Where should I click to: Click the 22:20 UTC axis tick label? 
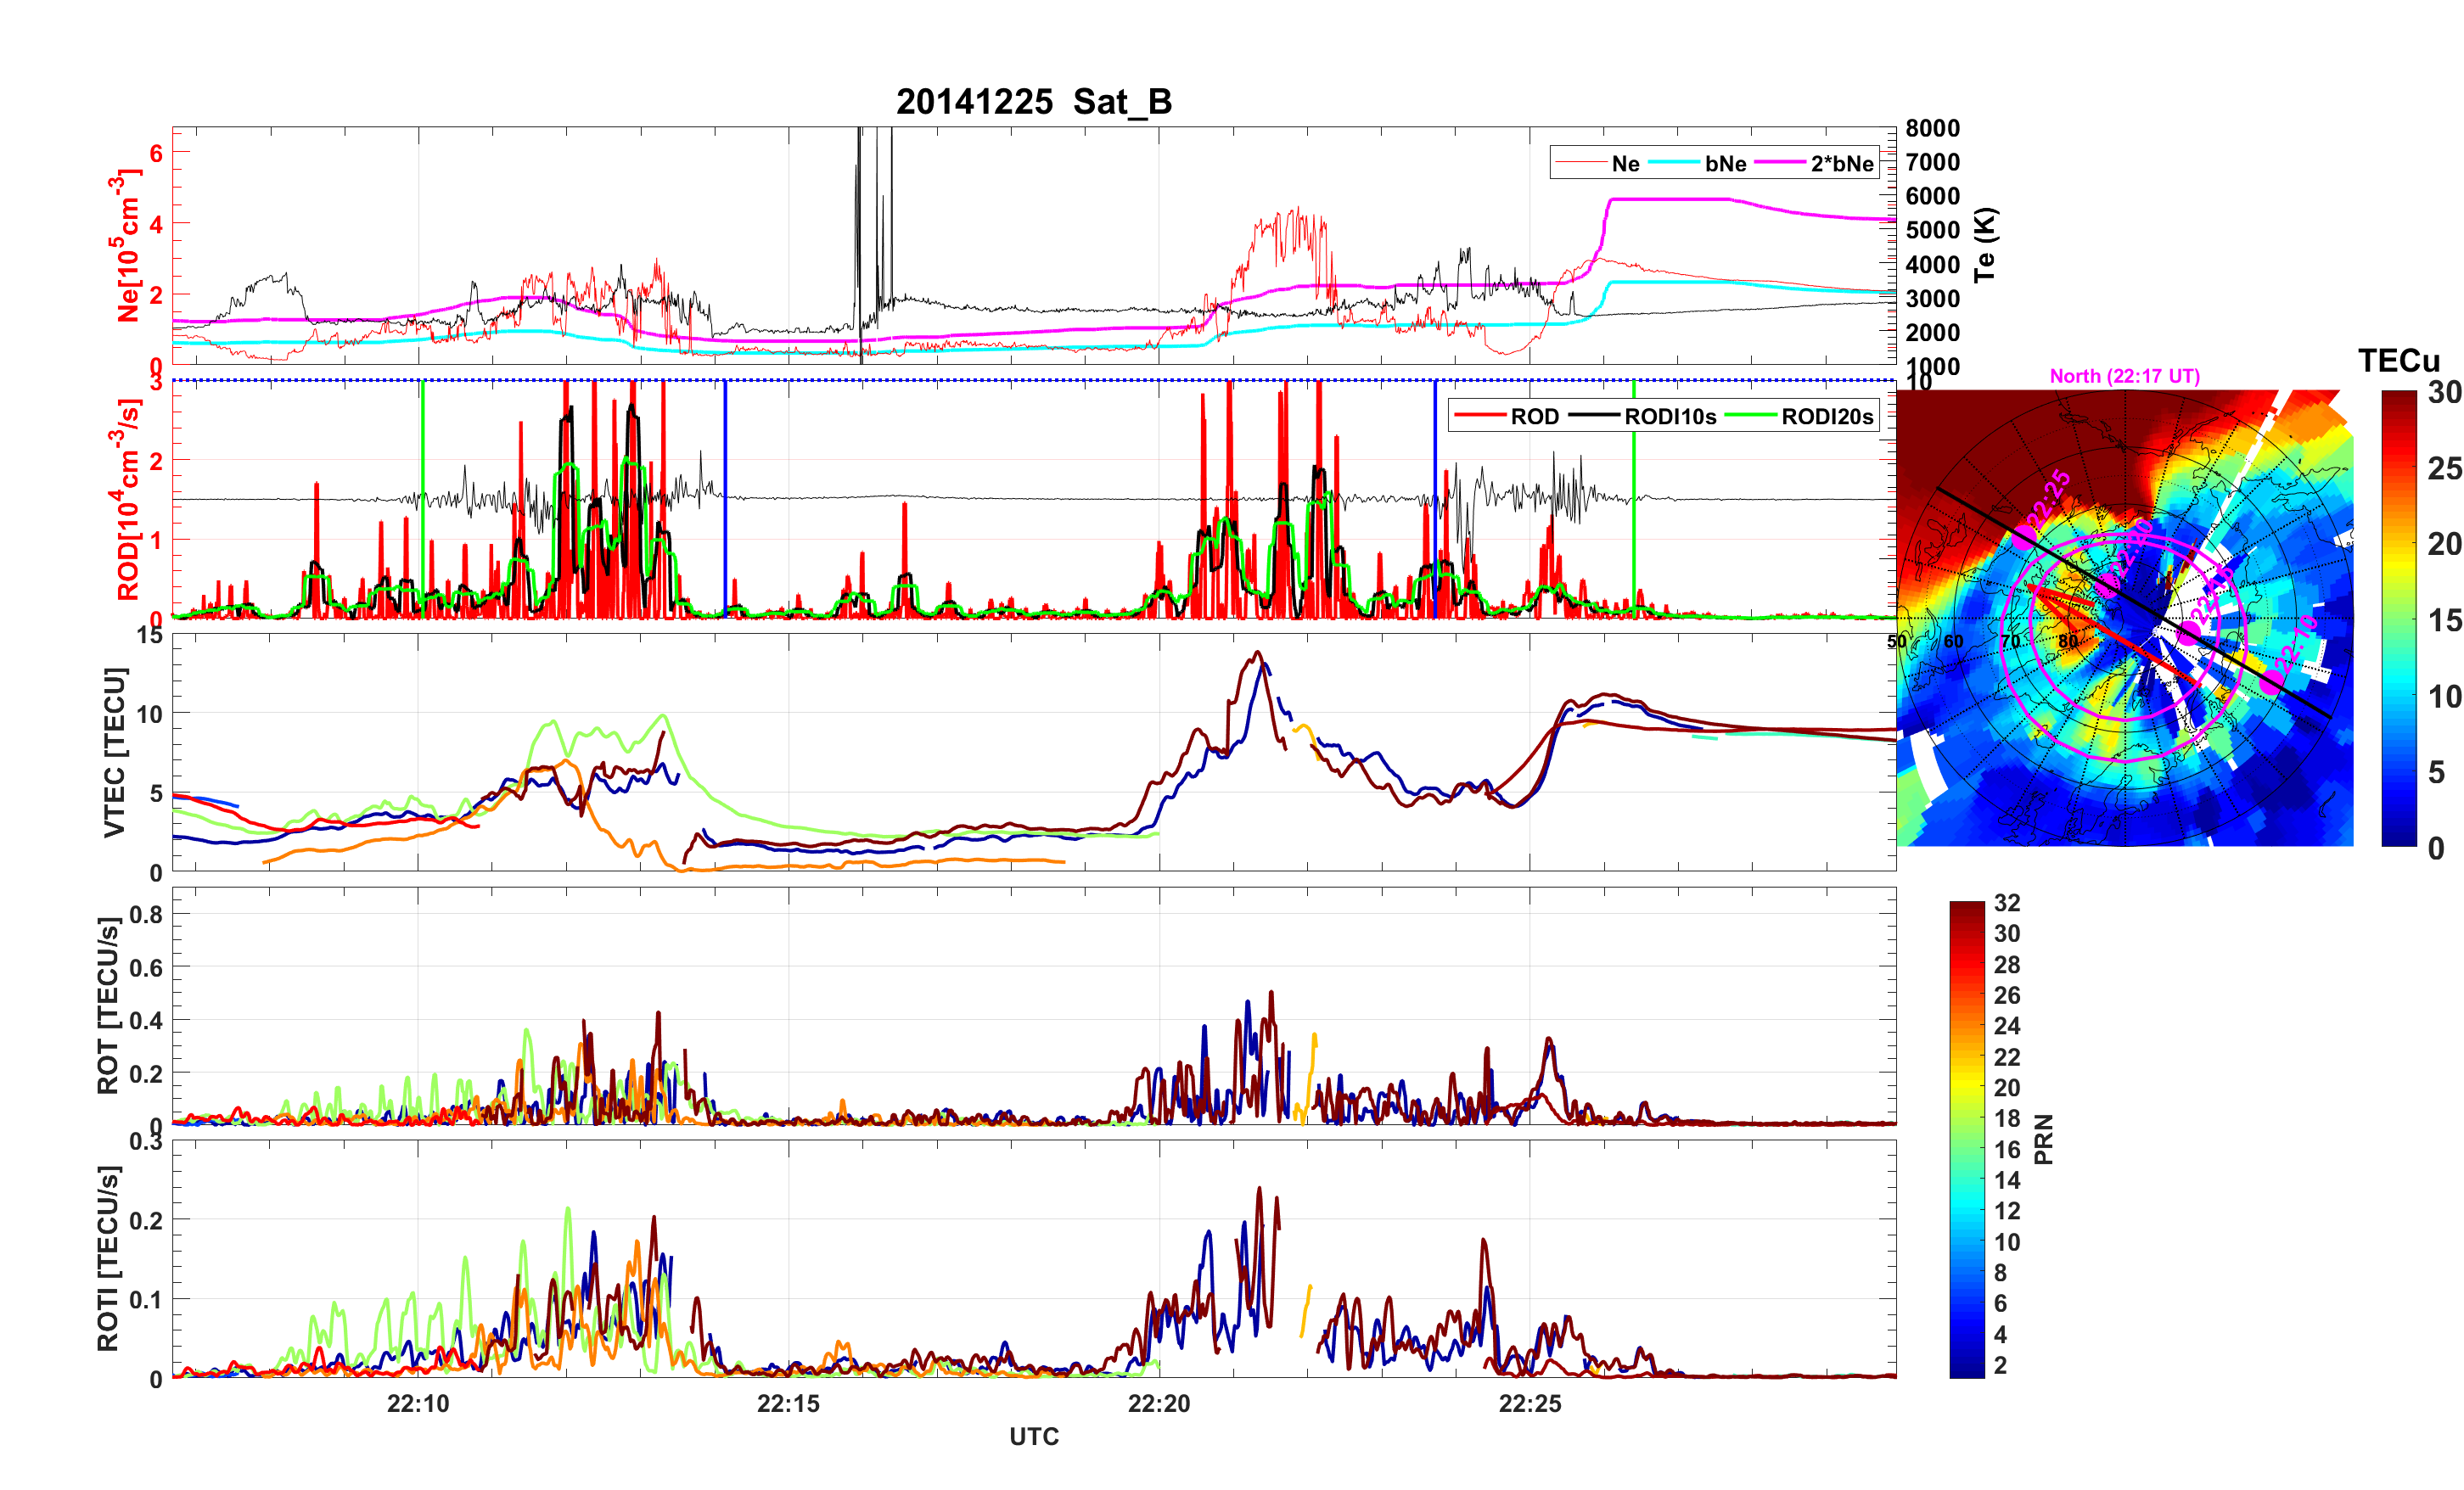click(1159, 1403)
